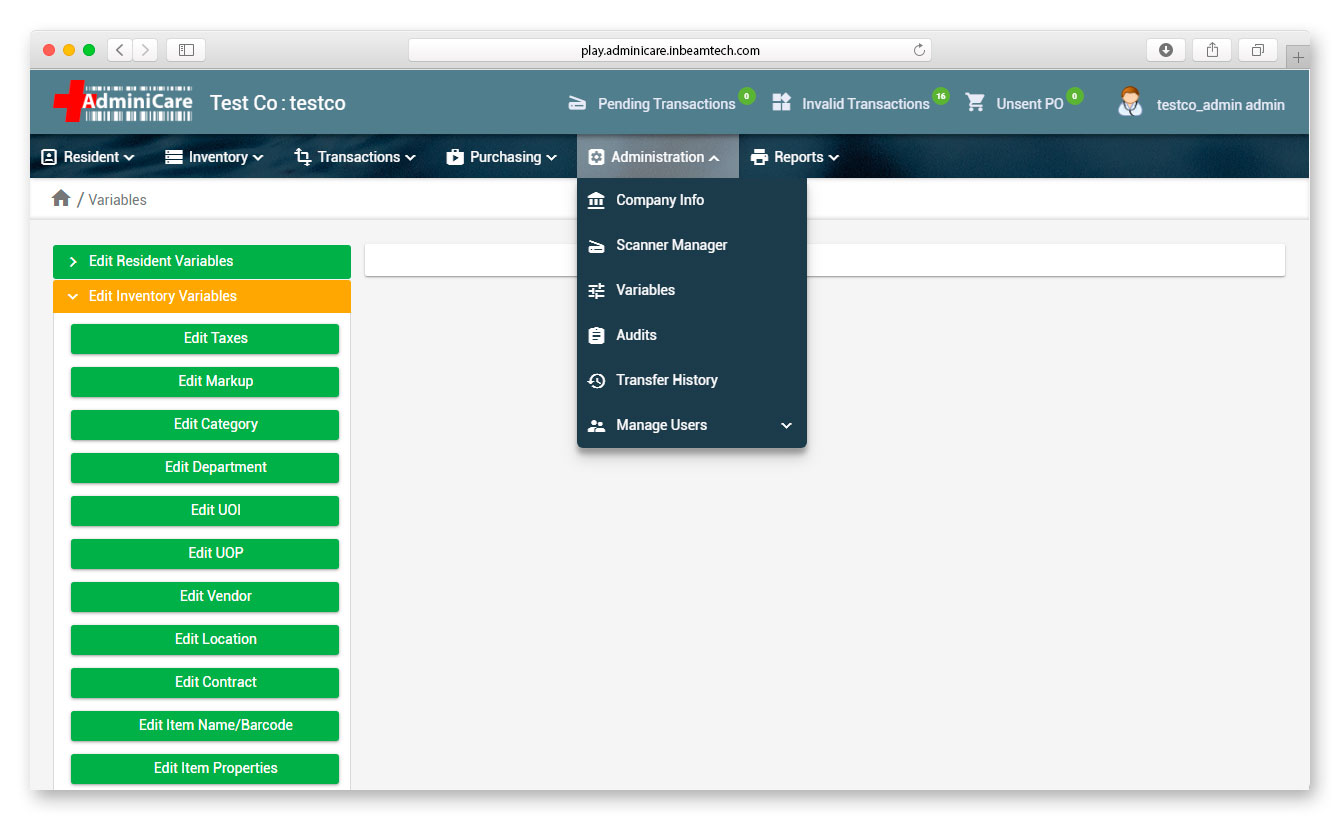Screen dimensions: 1340x820
Task: Click the Pending Transactions scanner icon
Action: click(577, 103)
